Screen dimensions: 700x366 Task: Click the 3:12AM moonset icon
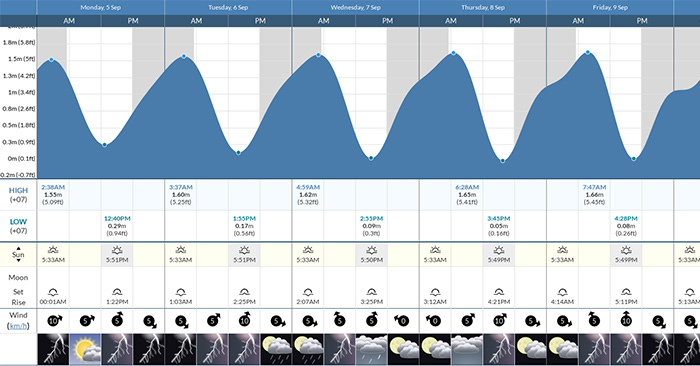point(435,293)
